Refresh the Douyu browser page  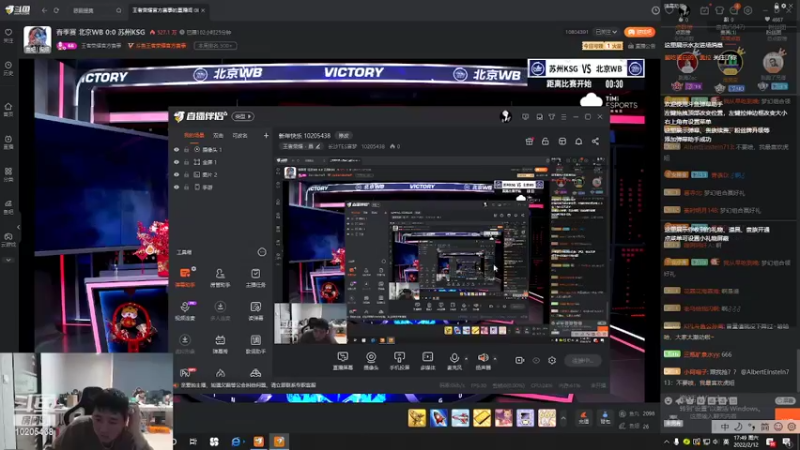56,10
